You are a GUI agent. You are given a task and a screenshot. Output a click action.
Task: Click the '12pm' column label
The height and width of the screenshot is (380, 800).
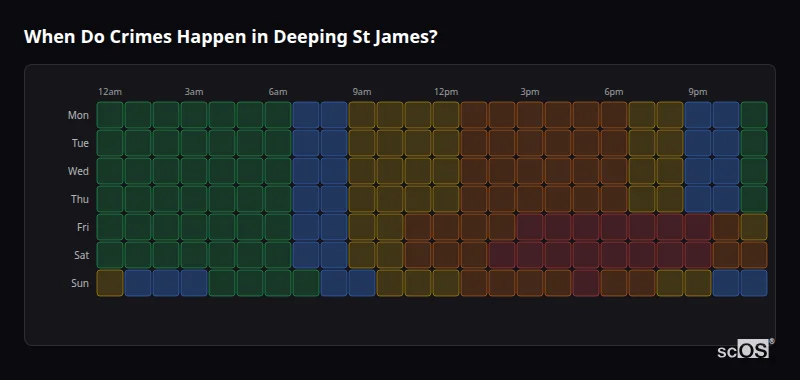pyautogui.click(x=446, y=92)
